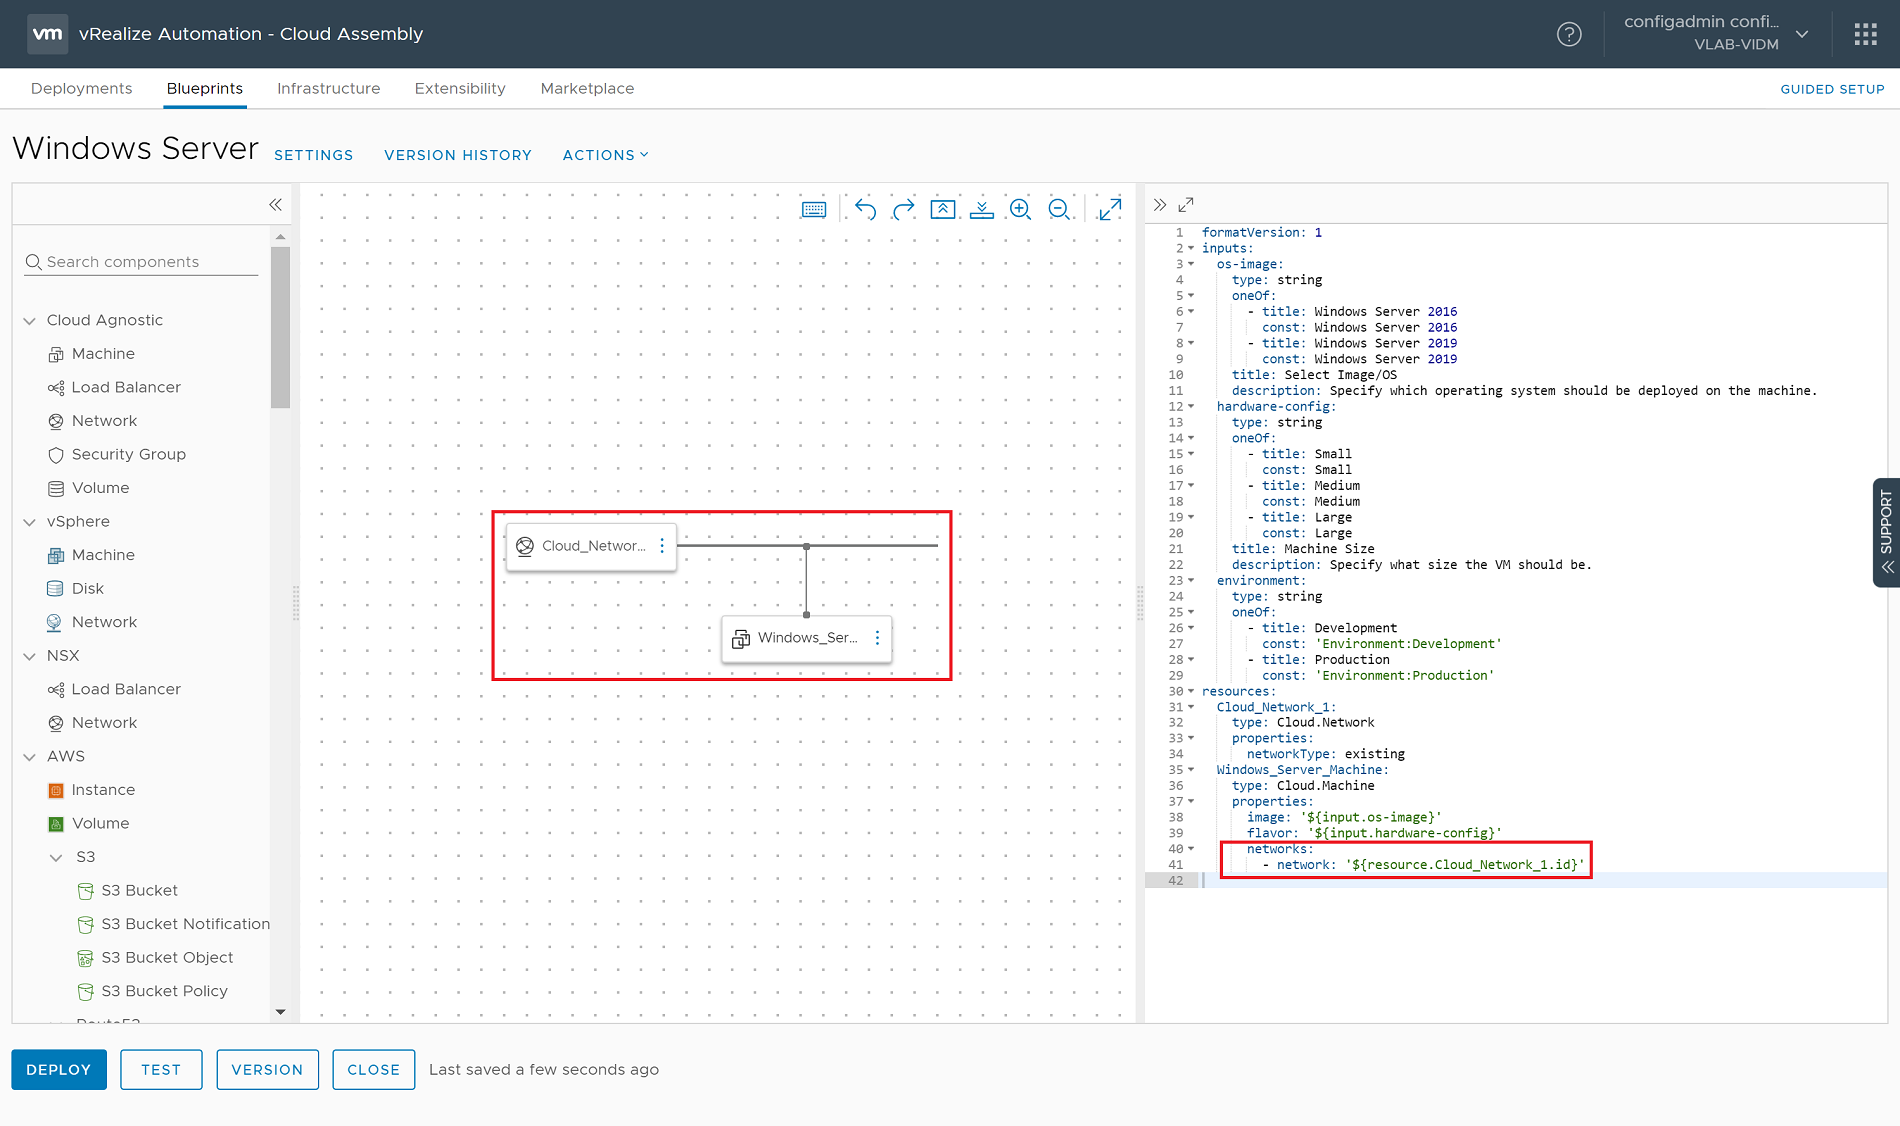Switch to the Infrastructure tab

point(328,88)
